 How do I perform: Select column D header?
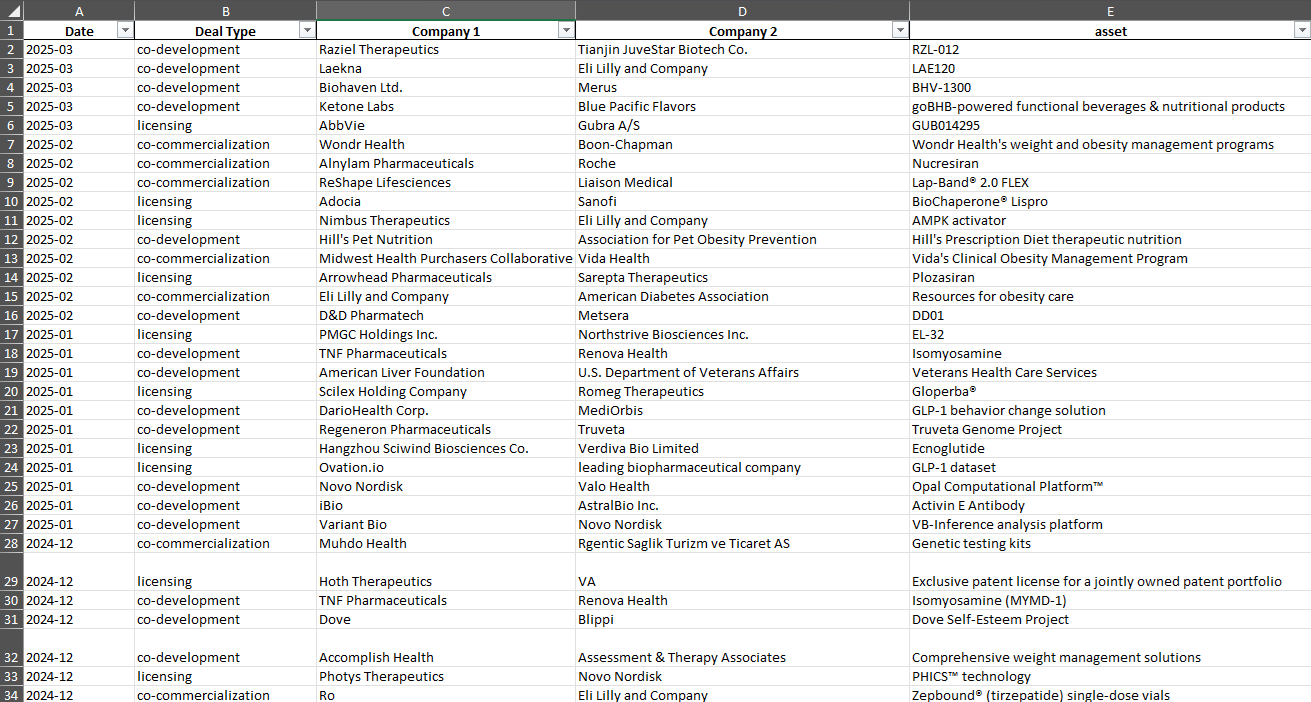coord(742,9)
